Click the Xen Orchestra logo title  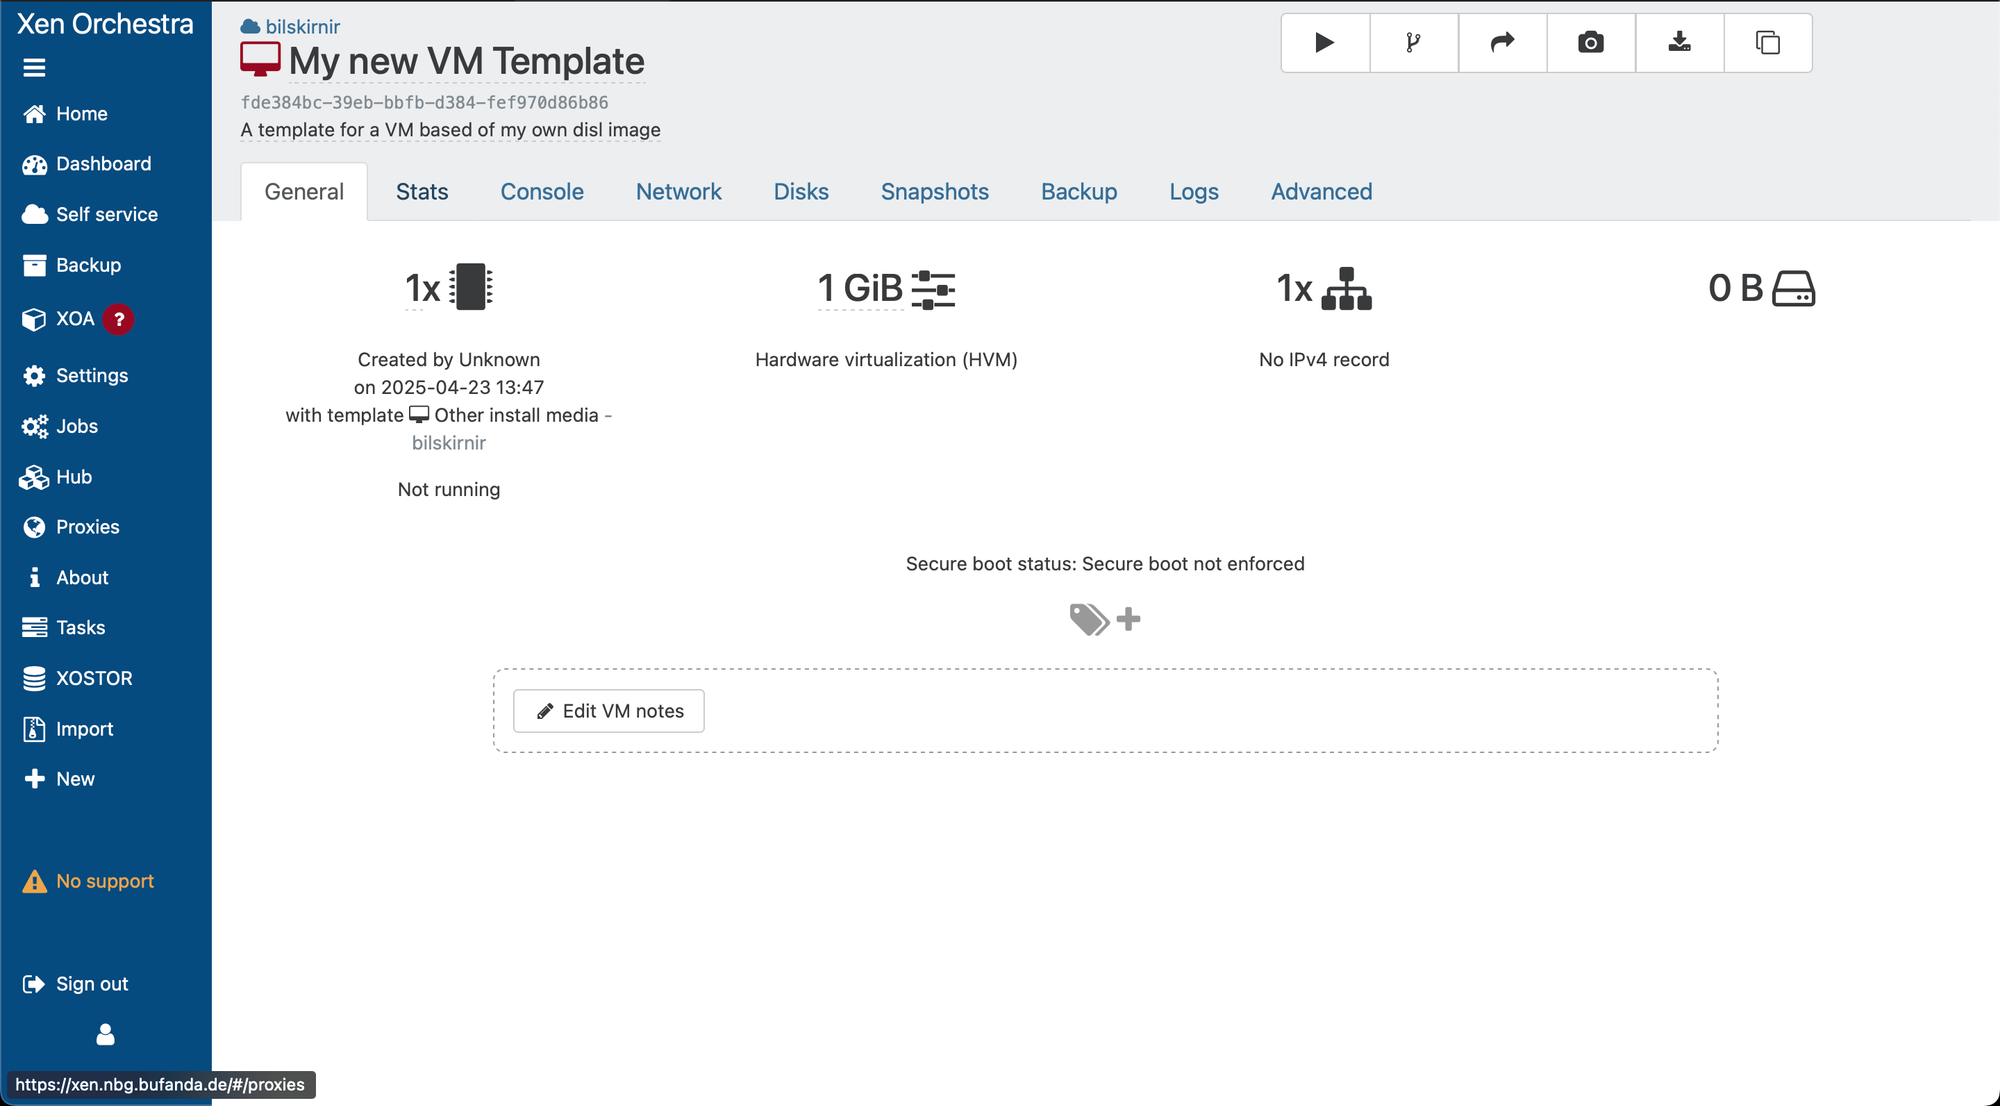(x=105, y=24)
